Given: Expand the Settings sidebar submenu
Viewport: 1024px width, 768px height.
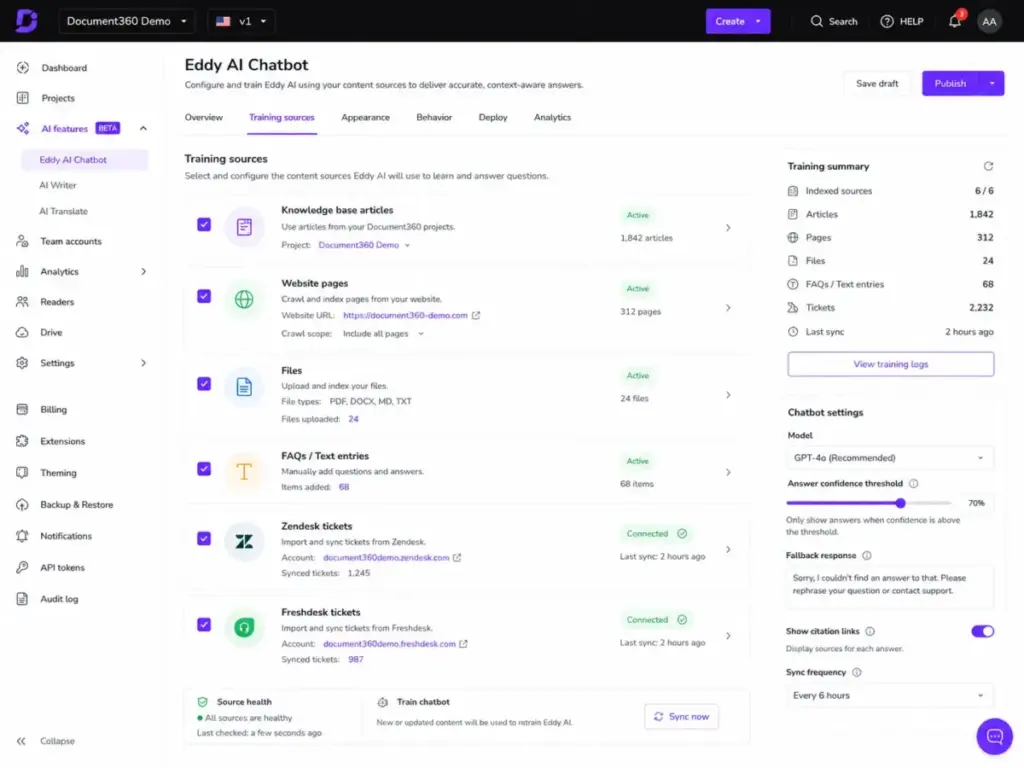Looking at the screenshot, I should point(143,363).
